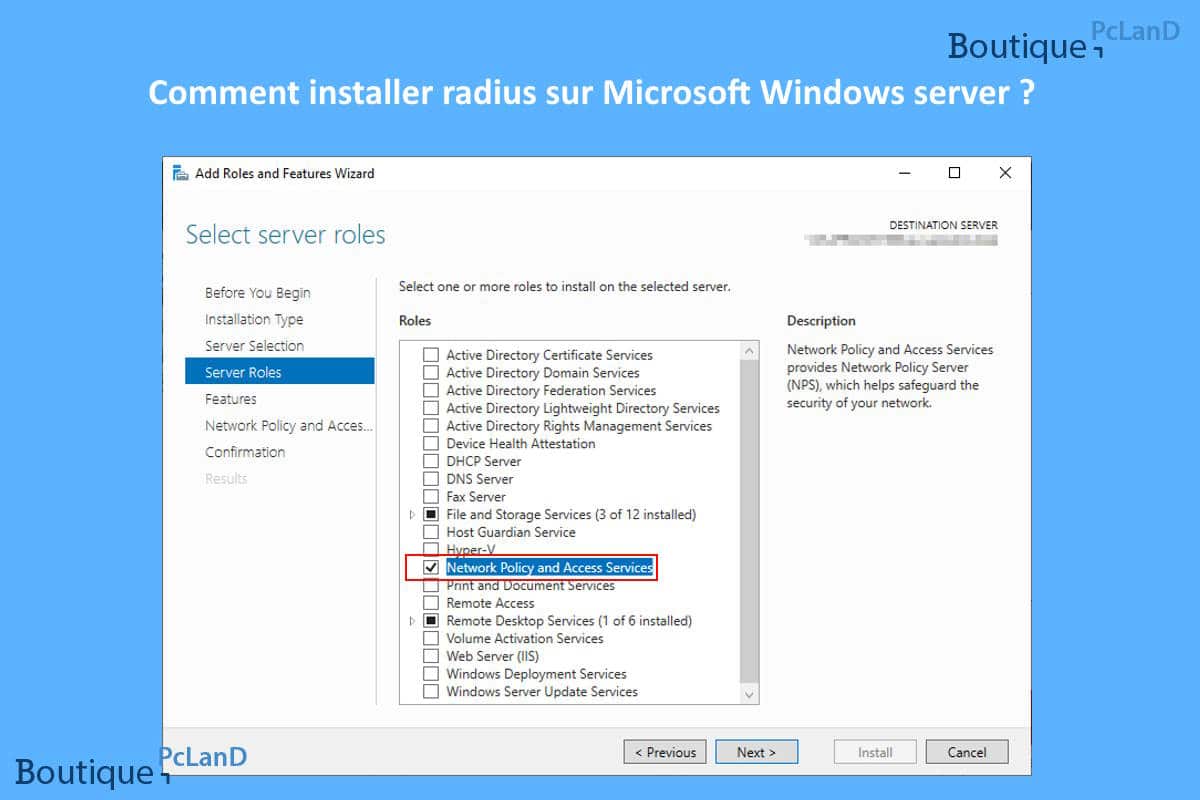The height and width of the screenshot is (800, 1200).
Task: Check Print and Document Services
Action: click(x=431, y=585)
